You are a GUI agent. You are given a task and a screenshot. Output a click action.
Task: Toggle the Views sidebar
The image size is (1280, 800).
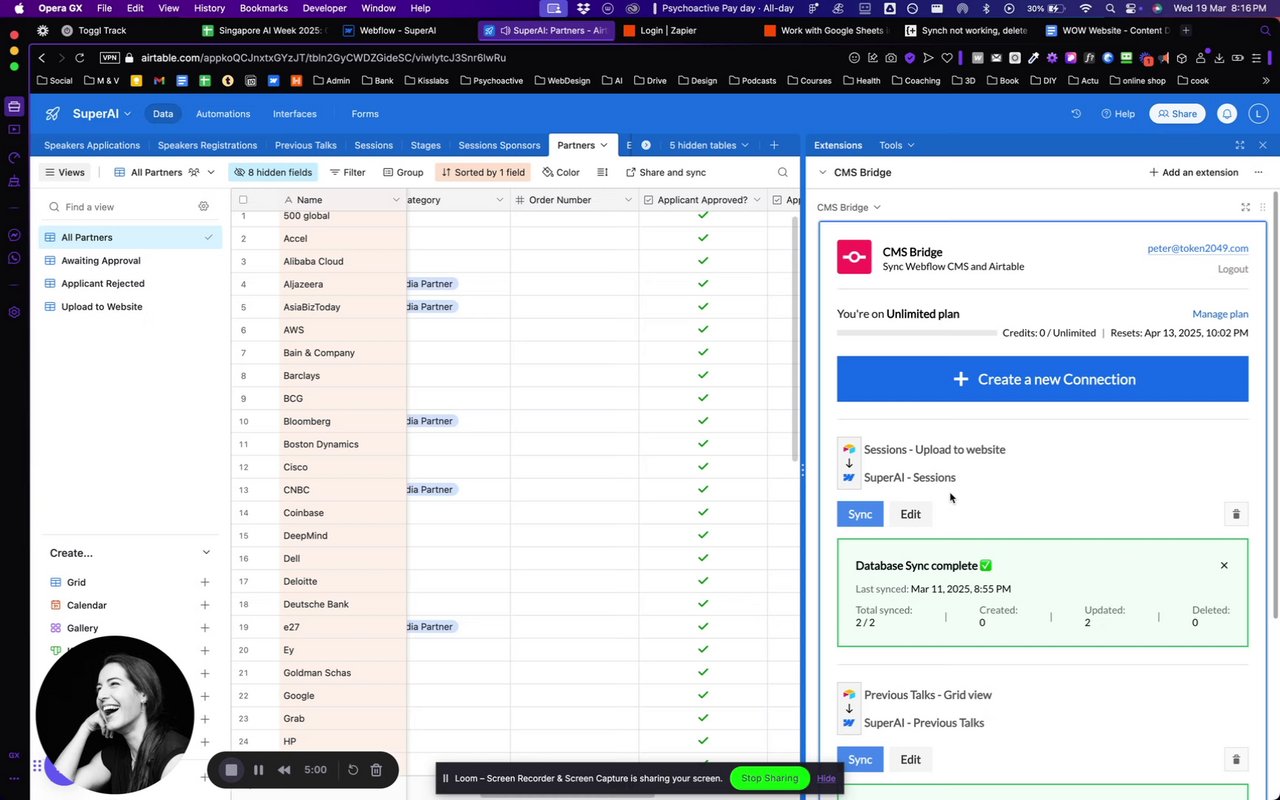pos(64,172)
